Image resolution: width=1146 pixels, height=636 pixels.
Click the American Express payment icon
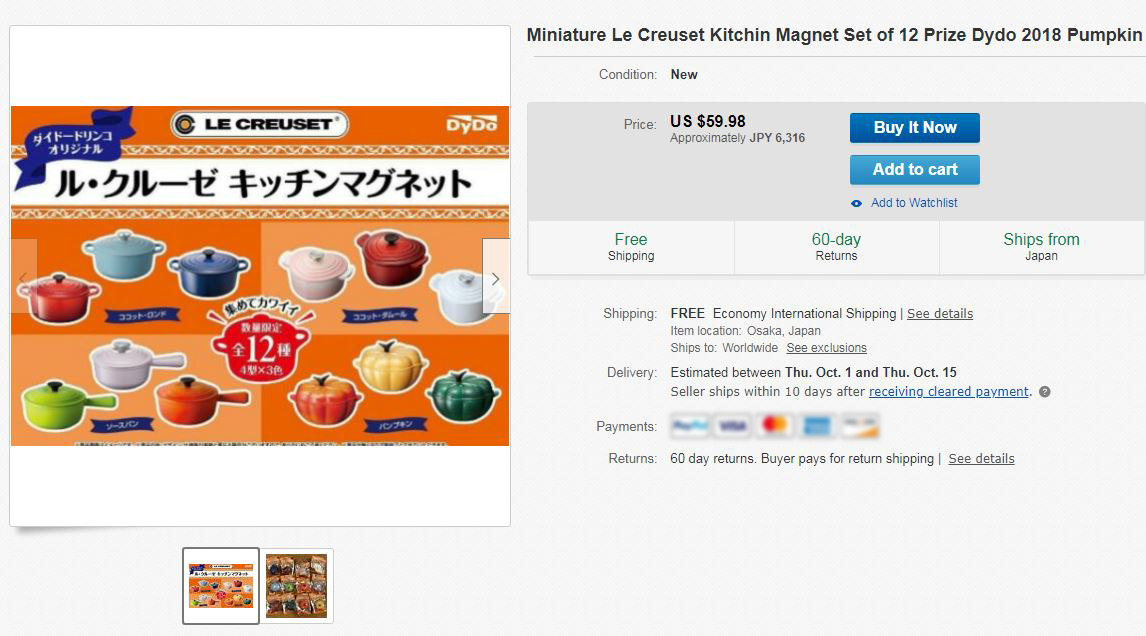[x=817, y=427]
